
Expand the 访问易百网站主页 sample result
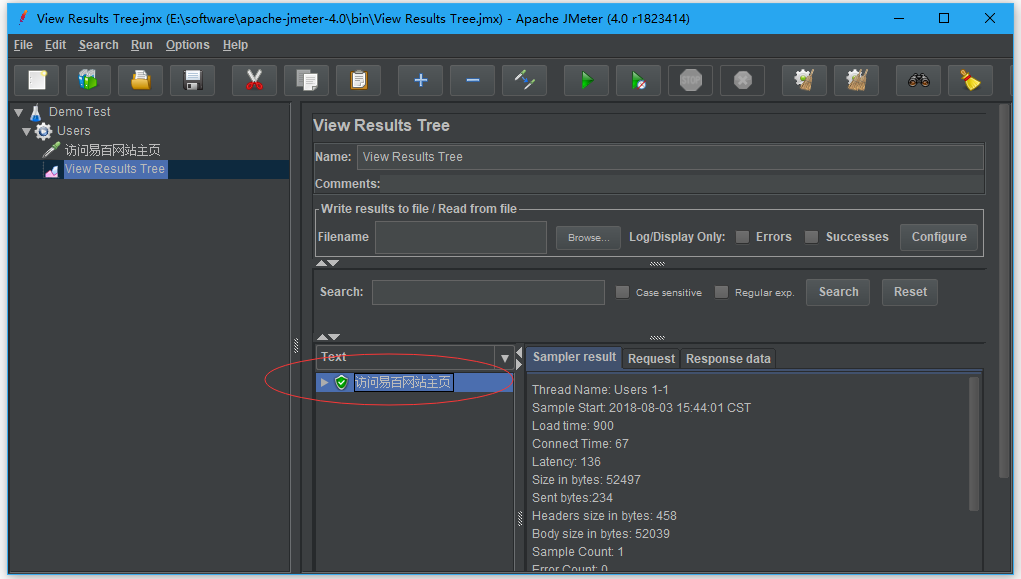324,382
